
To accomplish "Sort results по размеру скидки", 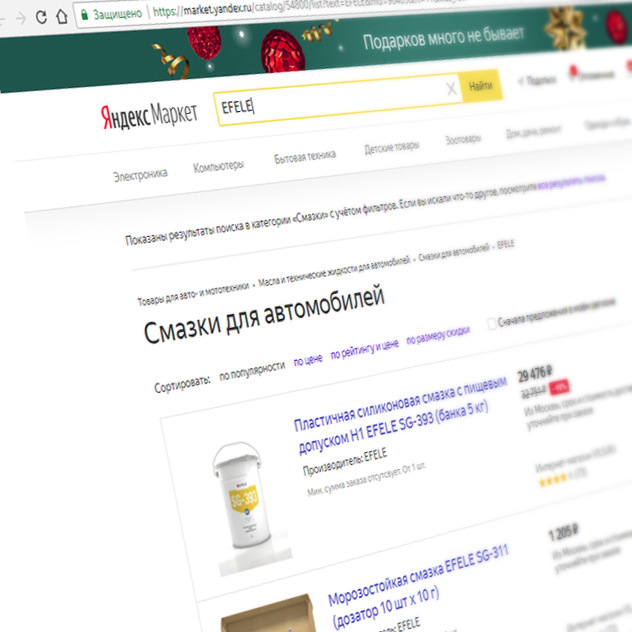I will pos(438,335).
